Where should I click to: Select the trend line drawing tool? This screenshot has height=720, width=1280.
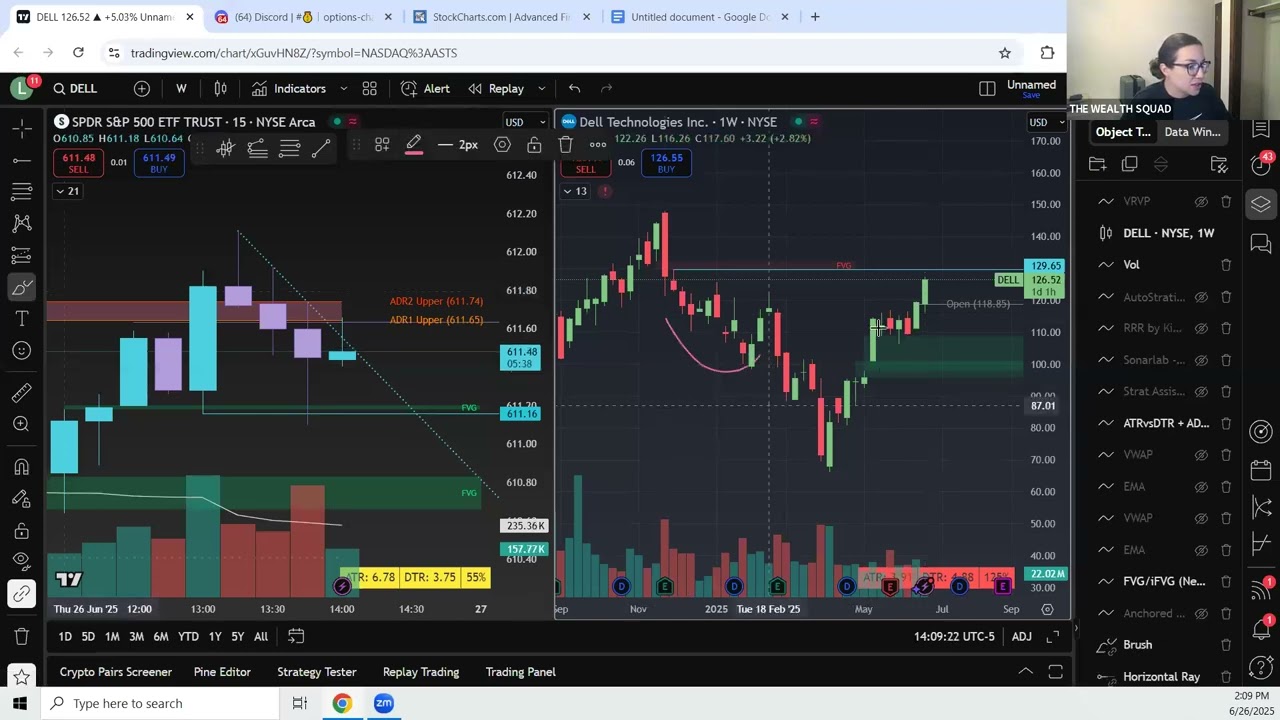[21, 160]
